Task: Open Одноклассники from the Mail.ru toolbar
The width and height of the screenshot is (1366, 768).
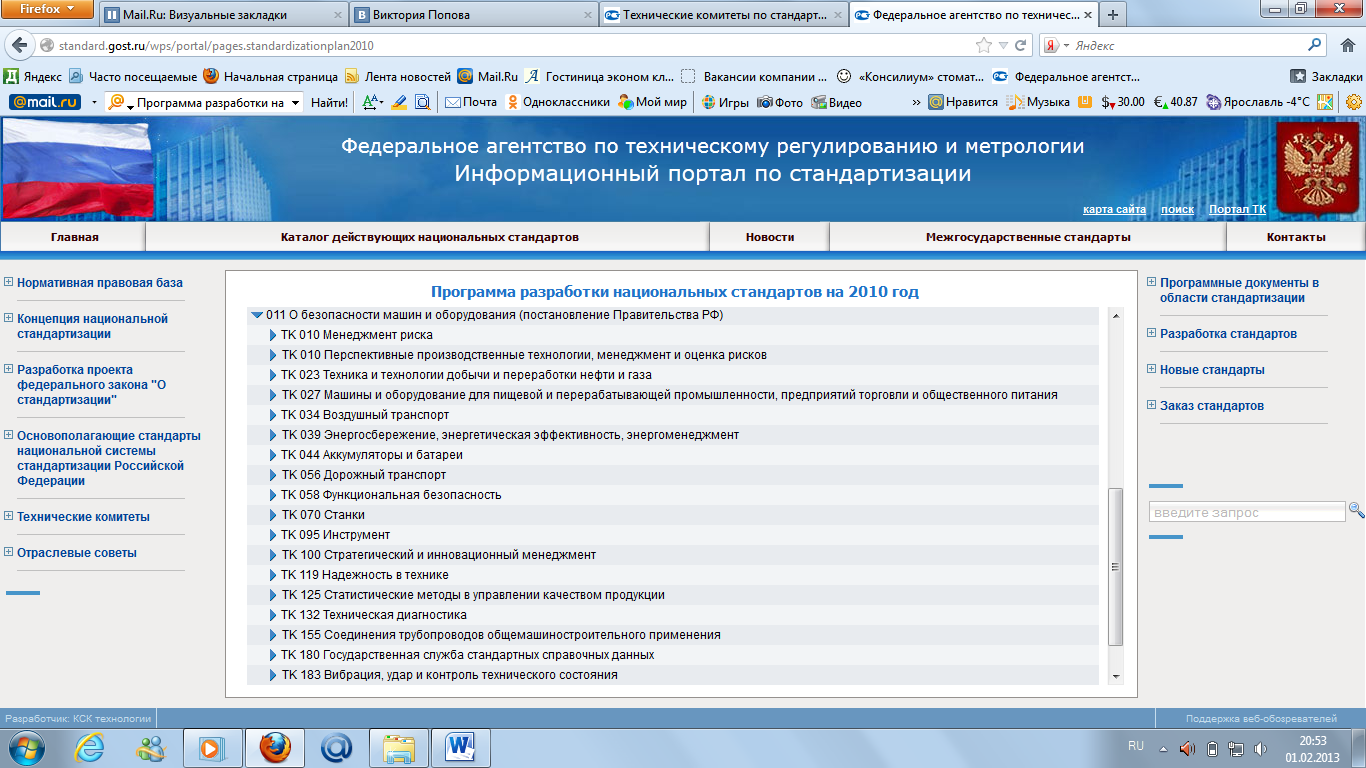Action: [558, 102]
